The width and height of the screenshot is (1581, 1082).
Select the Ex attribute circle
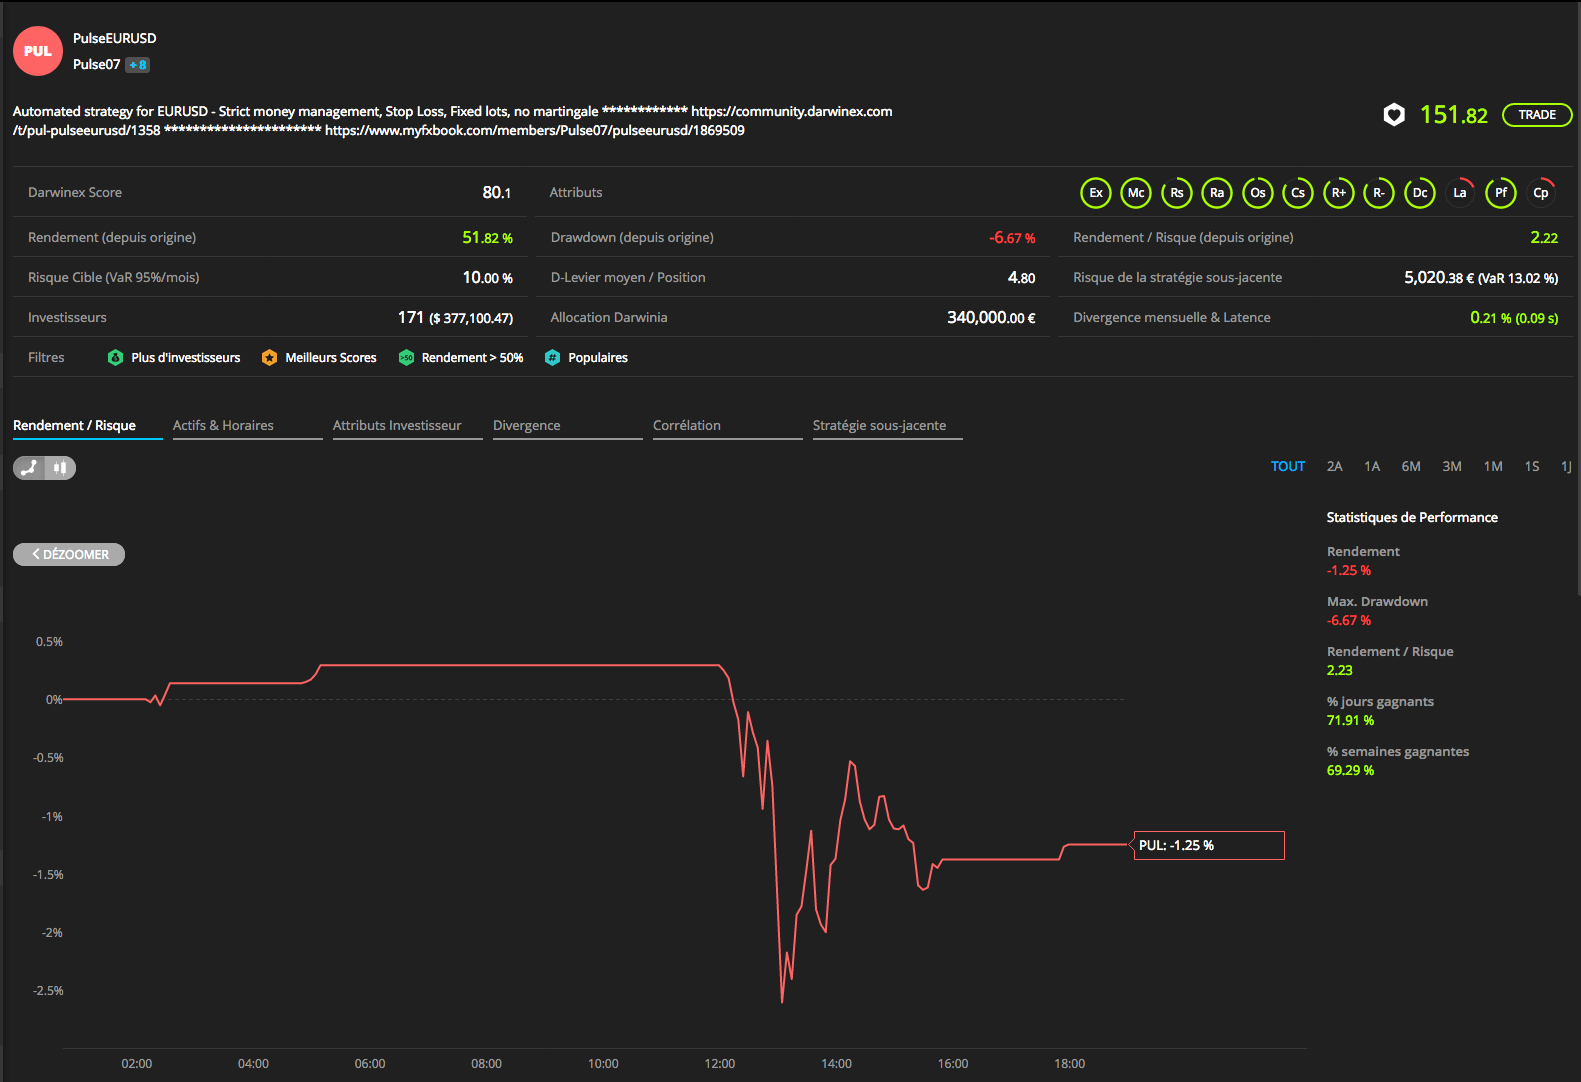(1096, 193)
